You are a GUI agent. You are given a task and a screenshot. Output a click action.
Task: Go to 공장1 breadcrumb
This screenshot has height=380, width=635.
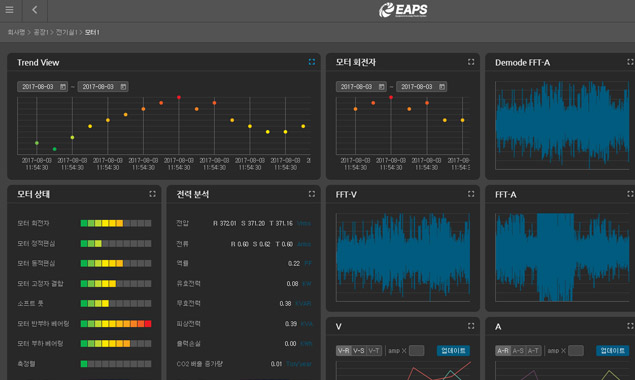point(41,32)
